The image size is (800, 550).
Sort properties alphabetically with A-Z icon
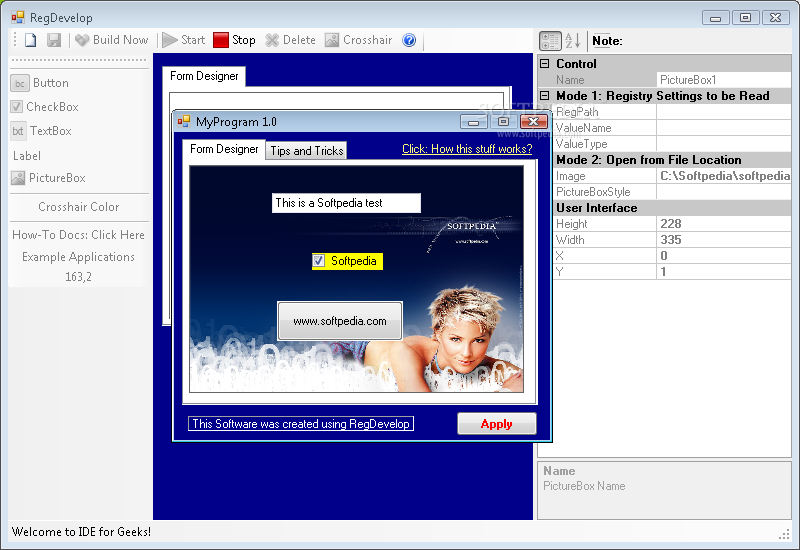click(572, 41)
